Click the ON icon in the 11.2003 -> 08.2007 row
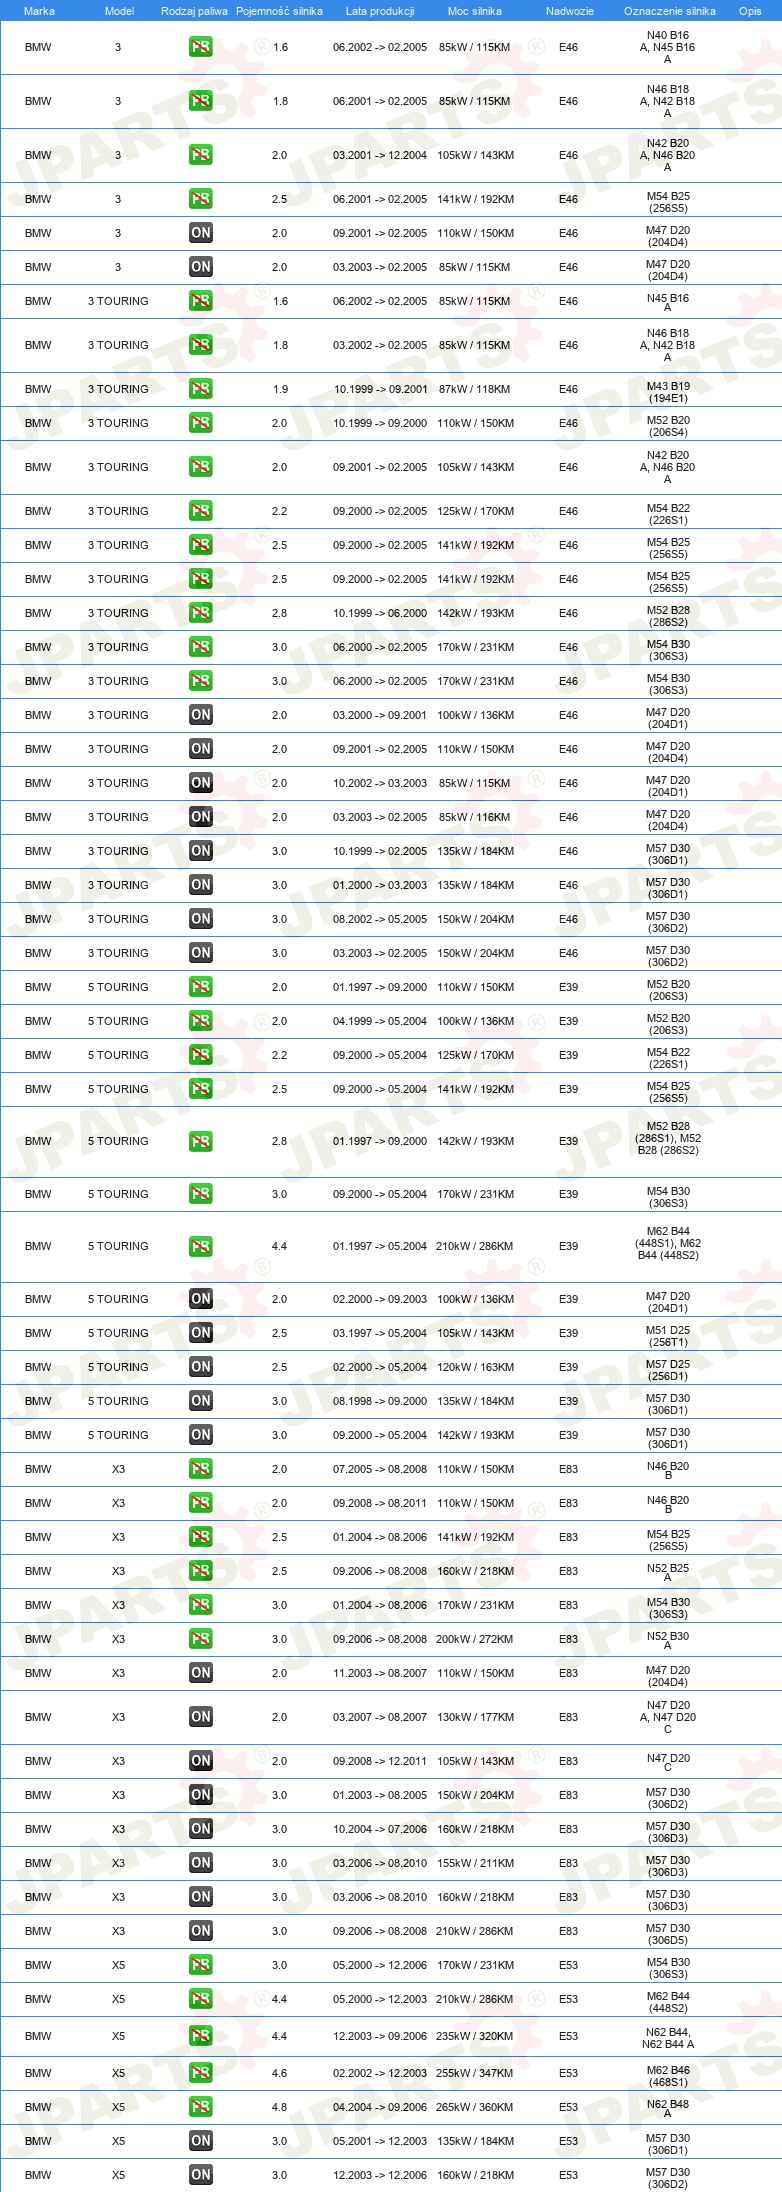Image resolution: width=782 pixels, height=2192 pixels. (x=200, y=1673)
